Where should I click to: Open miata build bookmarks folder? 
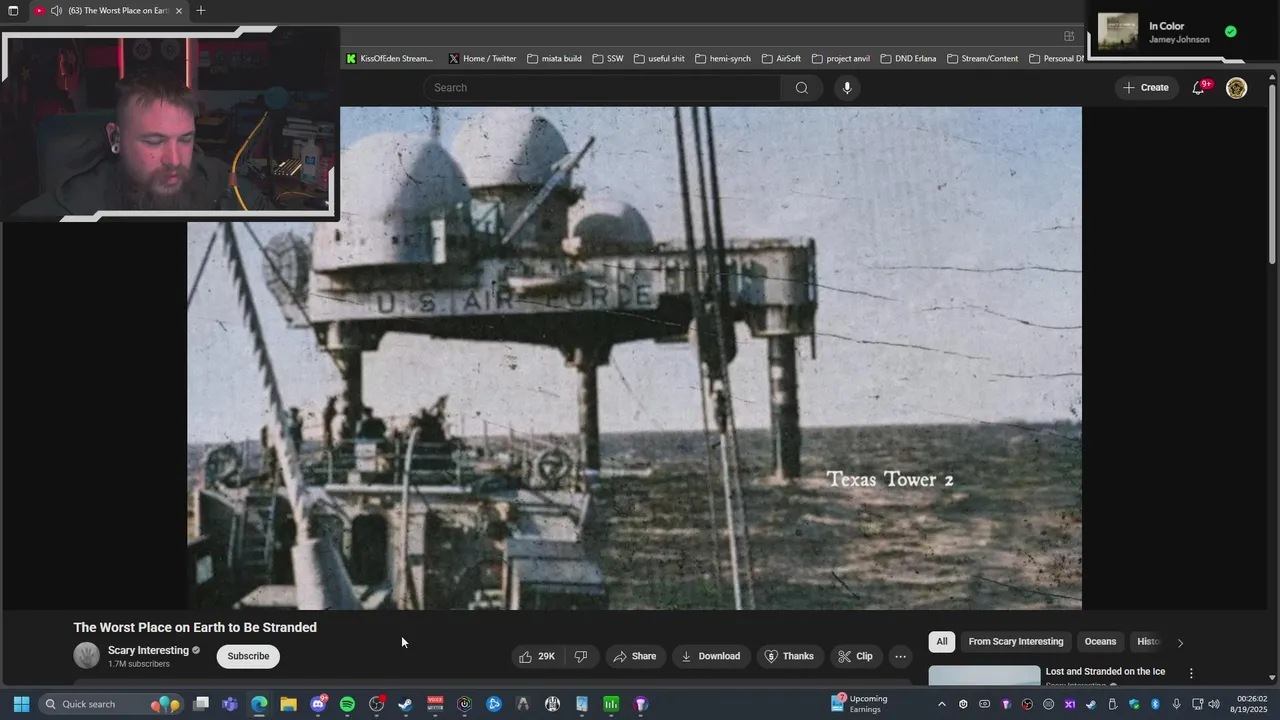pos(554,59)
